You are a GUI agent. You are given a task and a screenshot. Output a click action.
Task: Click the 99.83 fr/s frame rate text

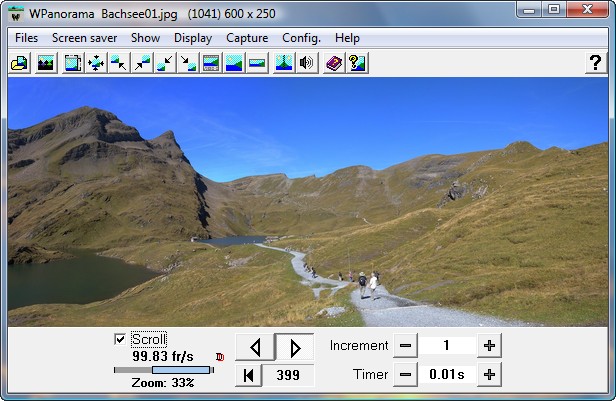pyautogui.click(x=163, y=356)
